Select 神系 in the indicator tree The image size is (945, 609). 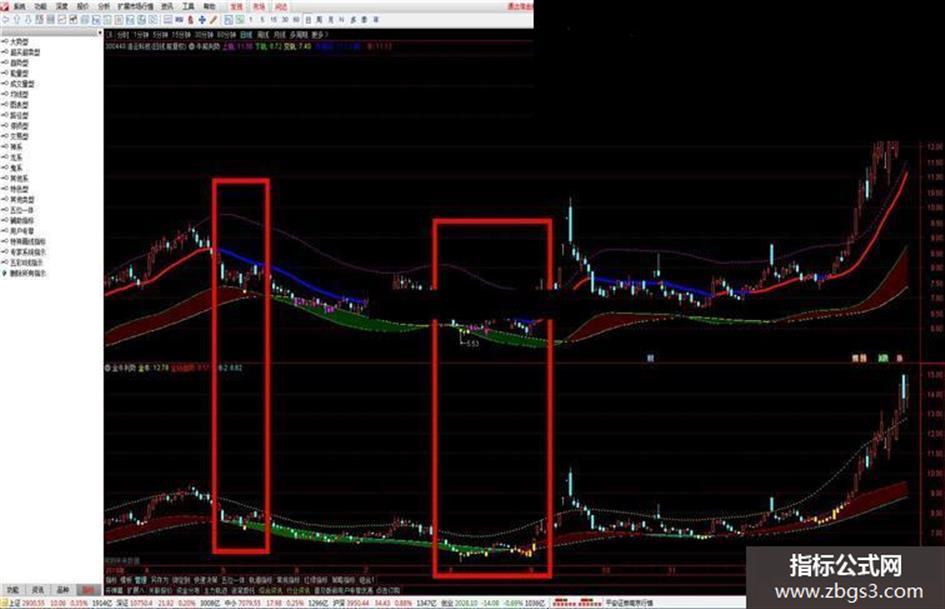[x=16, y=147]
